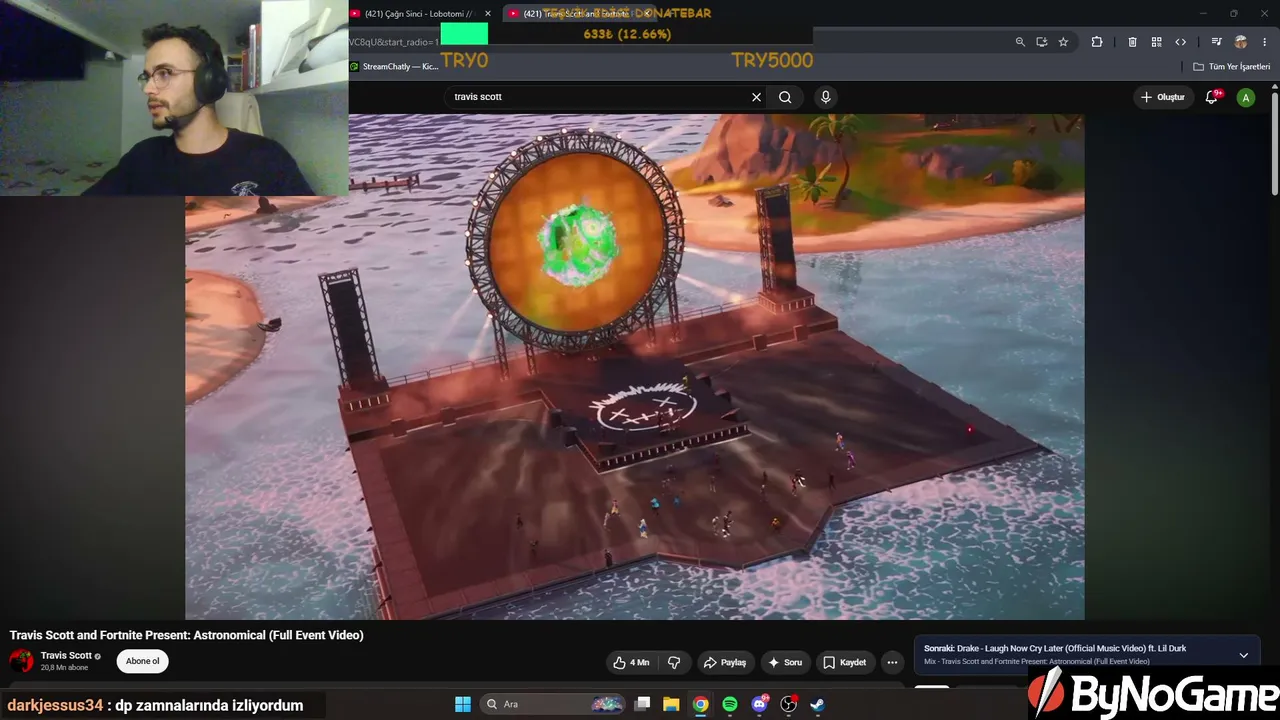Open the OBS icon on the taskbar
1280x720 pixels.
[788, 704]
